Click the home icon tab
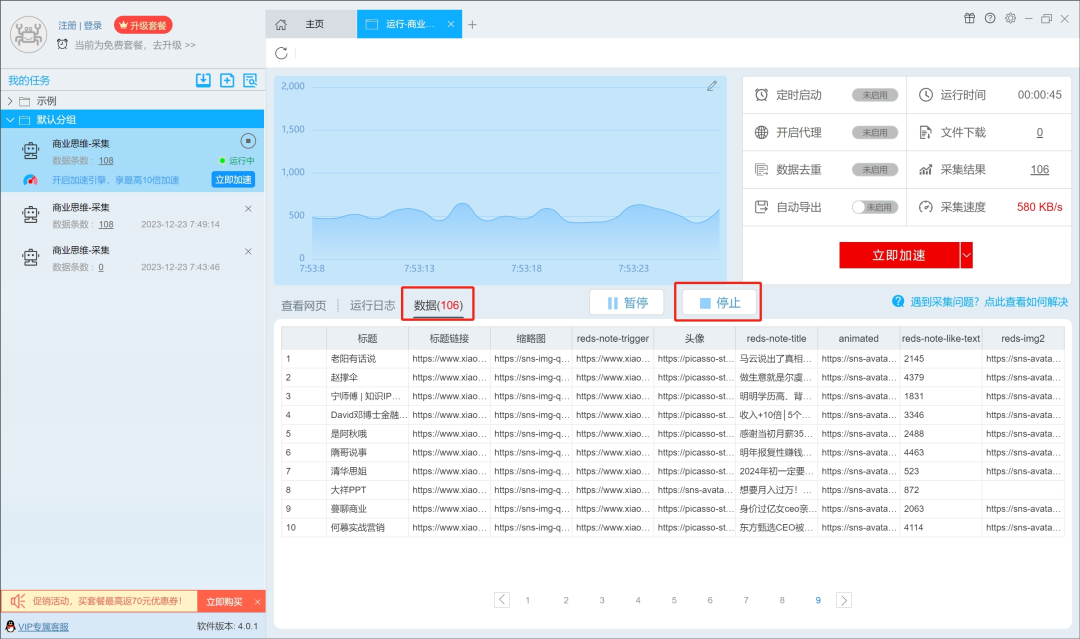The image size is (1080, 639). tap(281, 25)
